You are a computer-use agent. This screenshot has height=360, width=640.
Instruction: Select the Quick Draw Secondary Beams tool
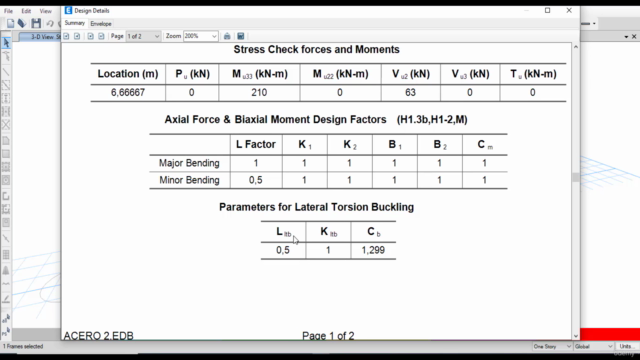click(x=6, y=111)
